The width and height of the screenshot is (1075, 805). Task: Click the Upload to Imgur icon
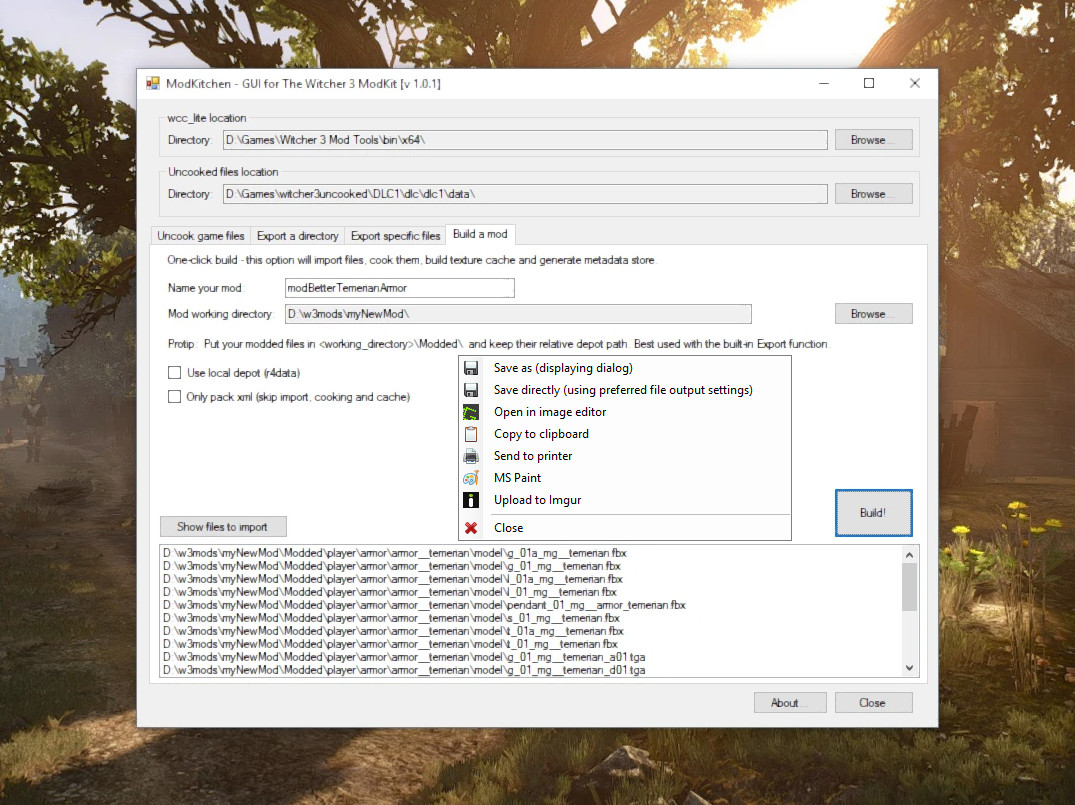coord(471,500)
